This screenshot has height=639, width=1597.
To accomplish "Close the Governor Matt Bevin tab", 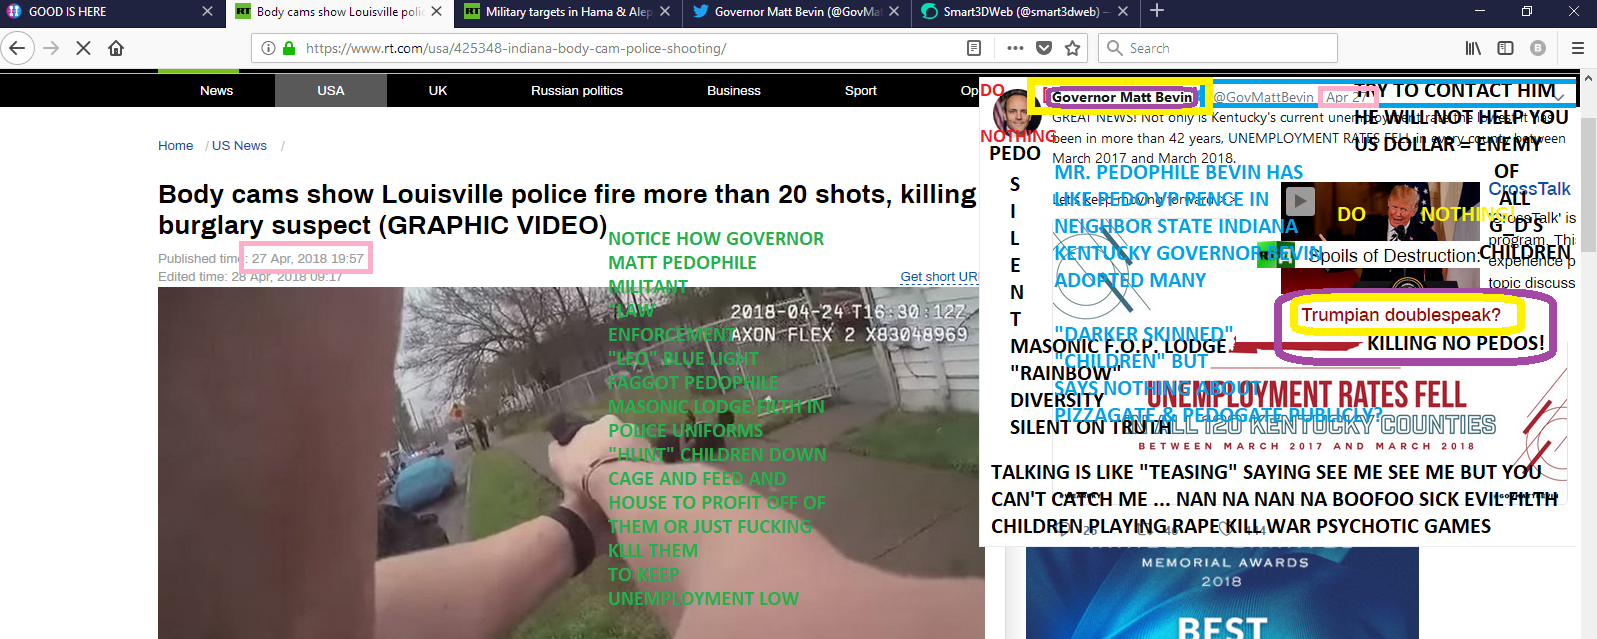I will point(894,11).
